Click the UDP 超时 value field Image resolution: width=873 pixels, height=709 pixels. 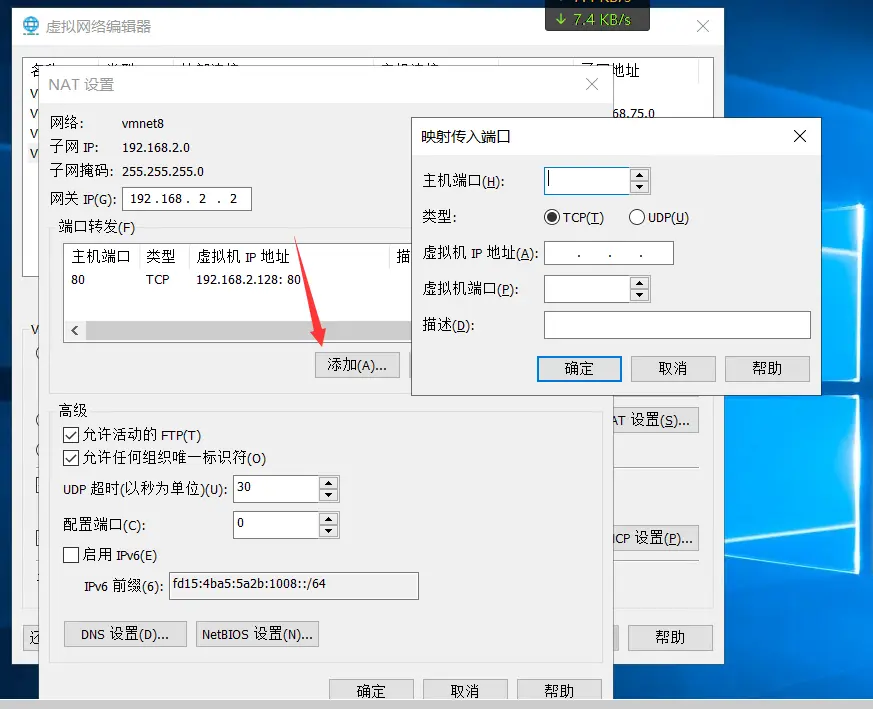(276, 489)
